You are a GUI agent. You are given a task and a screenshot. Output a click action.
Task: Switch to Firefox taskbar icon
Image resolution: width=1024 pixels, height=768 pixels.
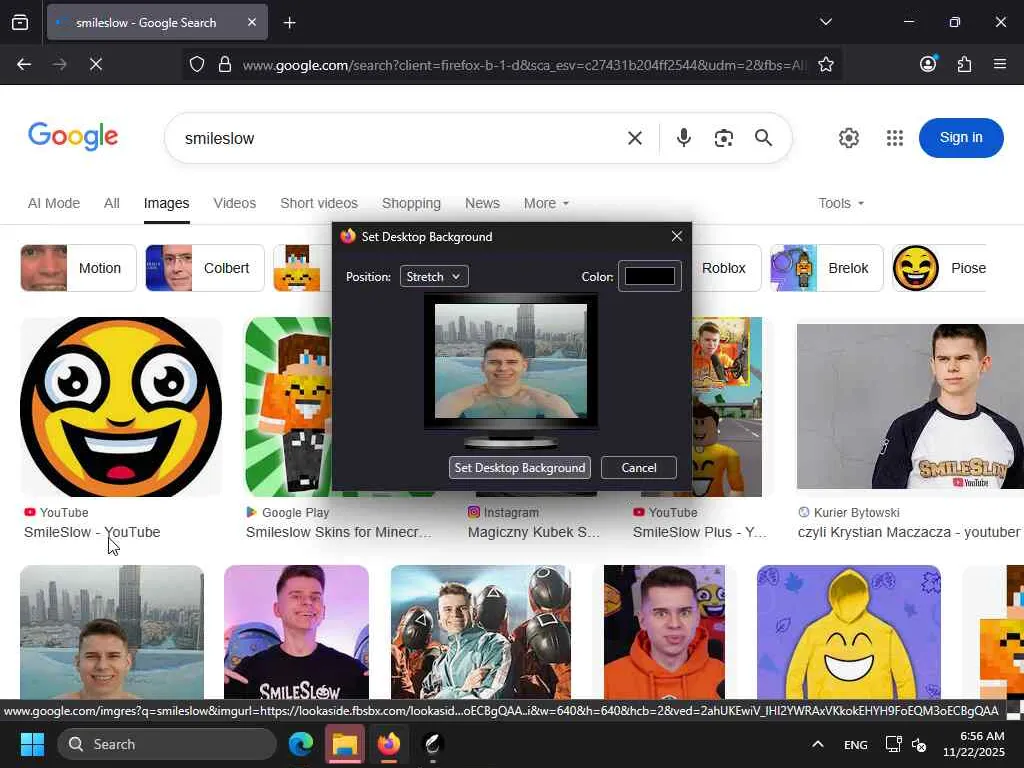389,744
